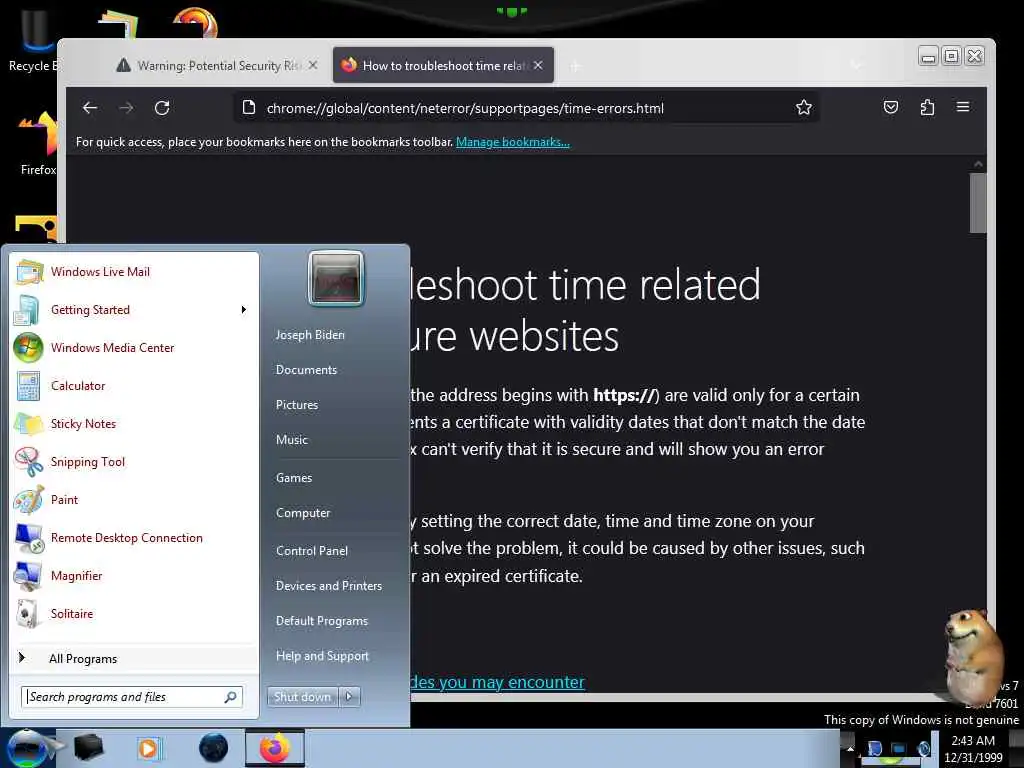Open Getting Started in Start menu

pos(134,310)
